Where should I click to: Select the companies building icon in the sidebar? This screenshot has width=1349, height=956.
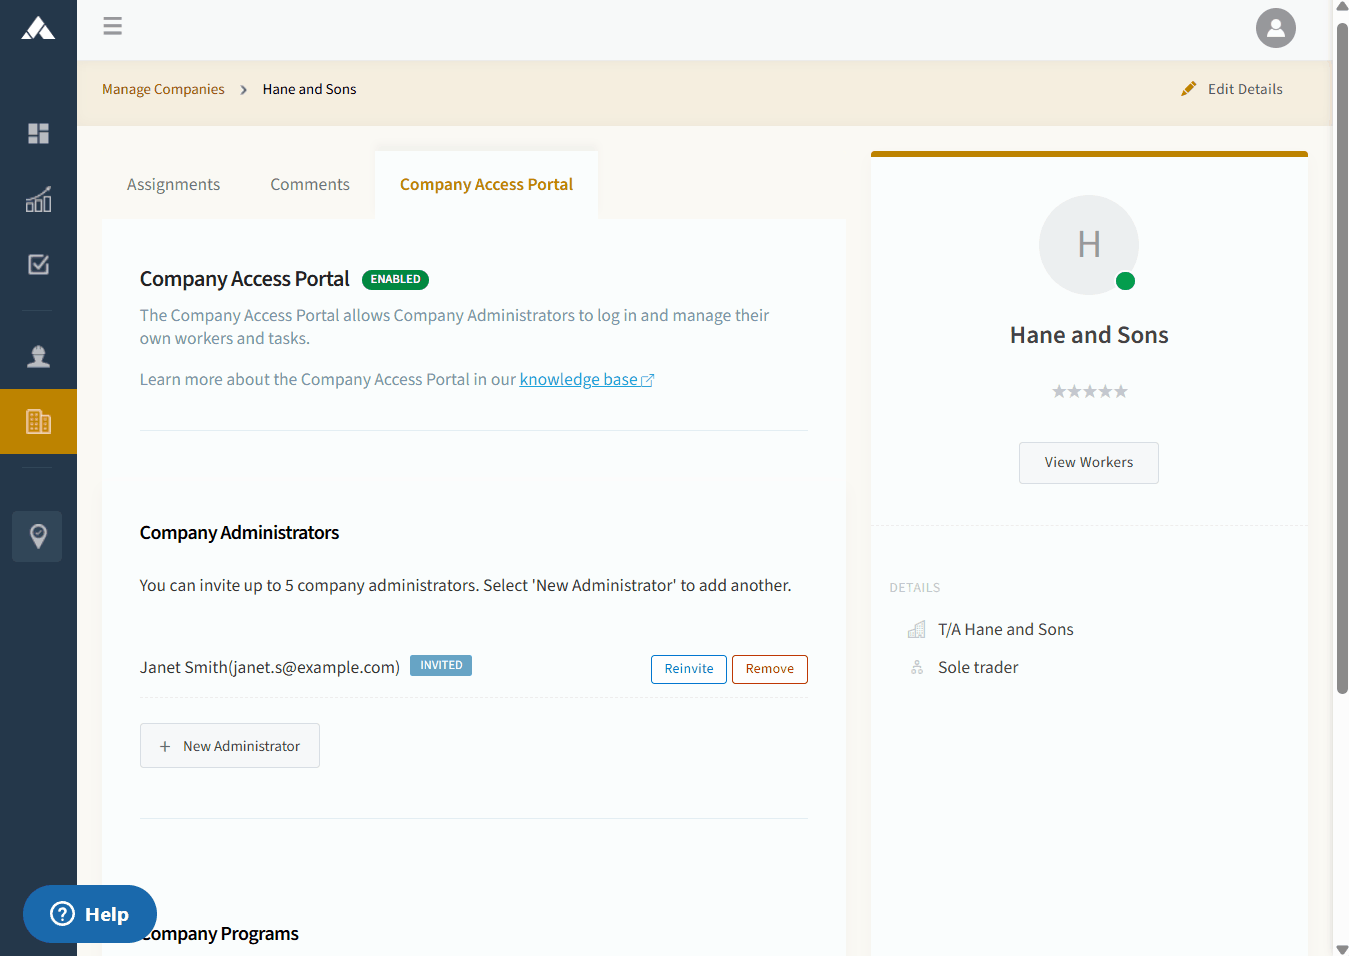pos(38,421)
